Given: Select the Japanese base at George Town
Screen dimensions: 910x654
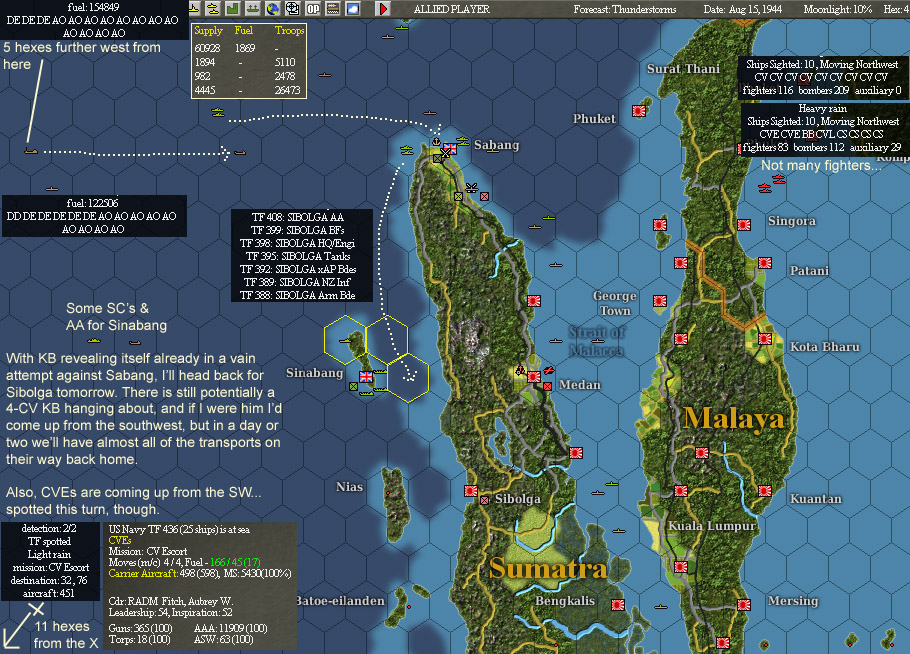Looking at the screenshot, I should tap(660, 301).
